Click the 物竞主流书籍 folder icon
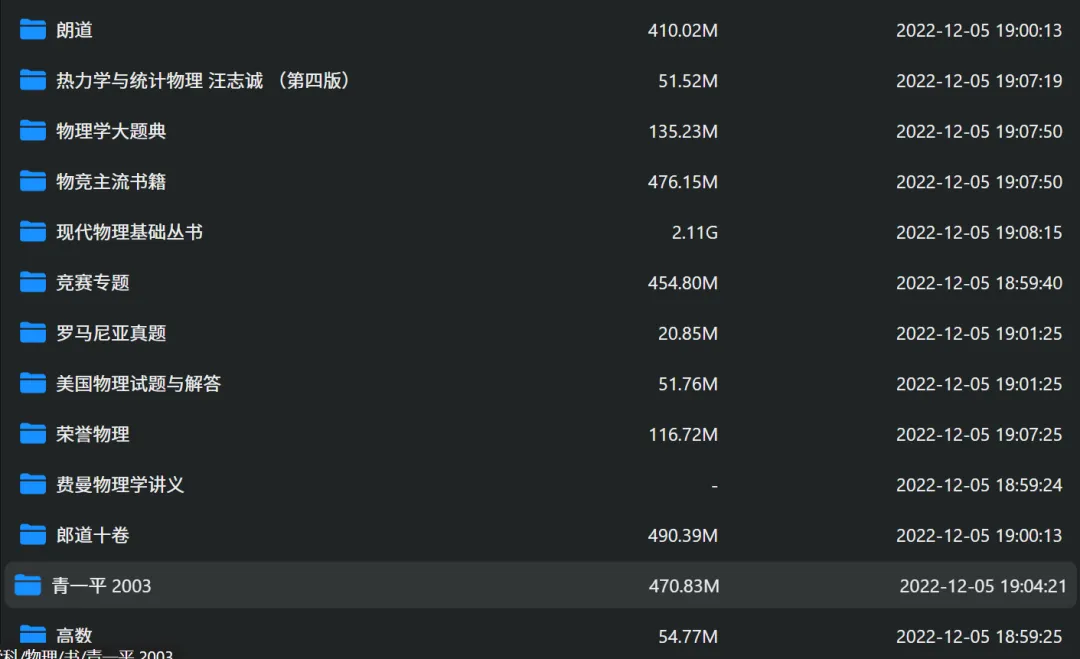This screenshot has height=659, width=1080. (32, 181)
